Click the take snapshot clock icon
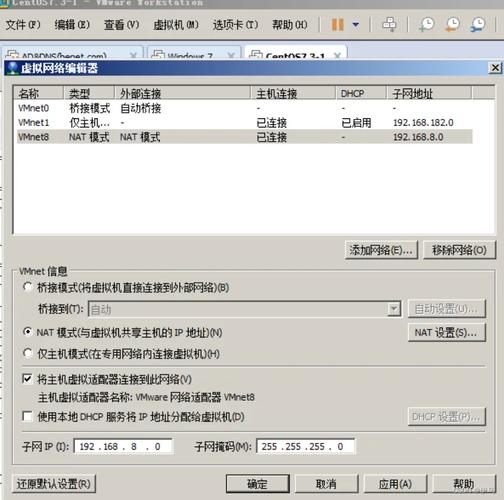Screen dimensions: 504x500 pos(427,24)
